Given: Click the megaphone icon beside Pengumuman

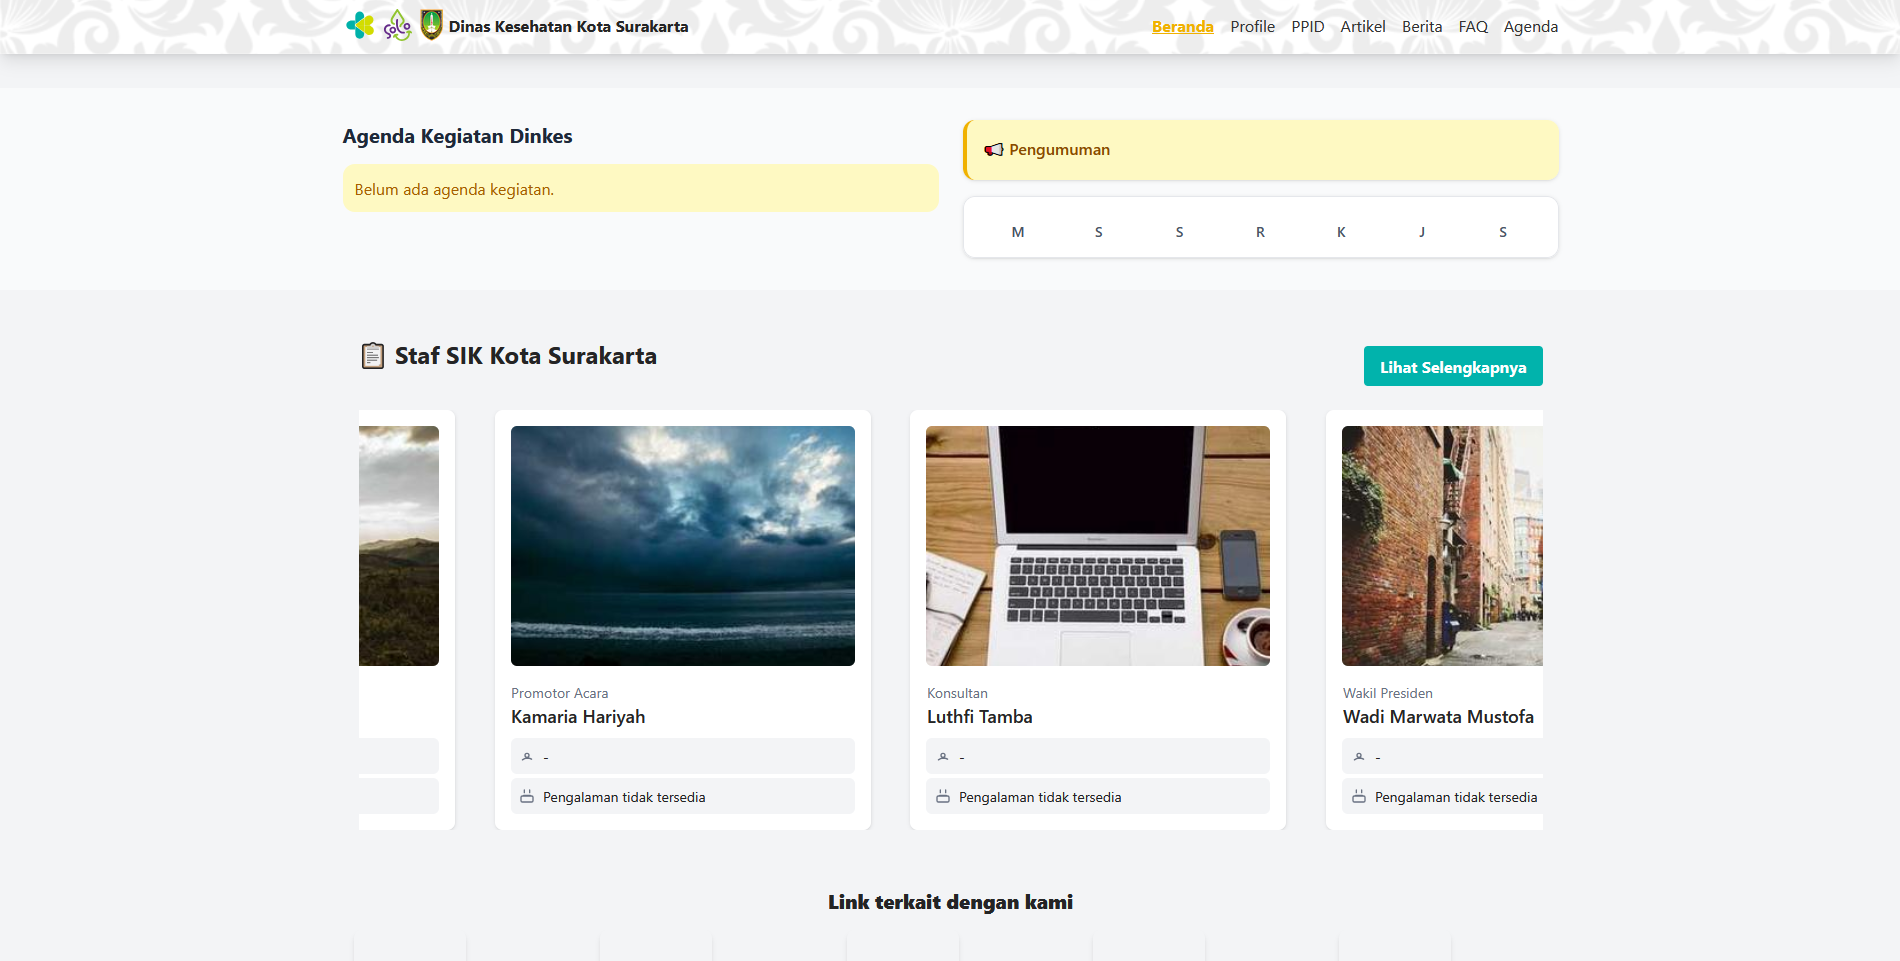Looking at the screenshot, I should (x=994, y=150).
